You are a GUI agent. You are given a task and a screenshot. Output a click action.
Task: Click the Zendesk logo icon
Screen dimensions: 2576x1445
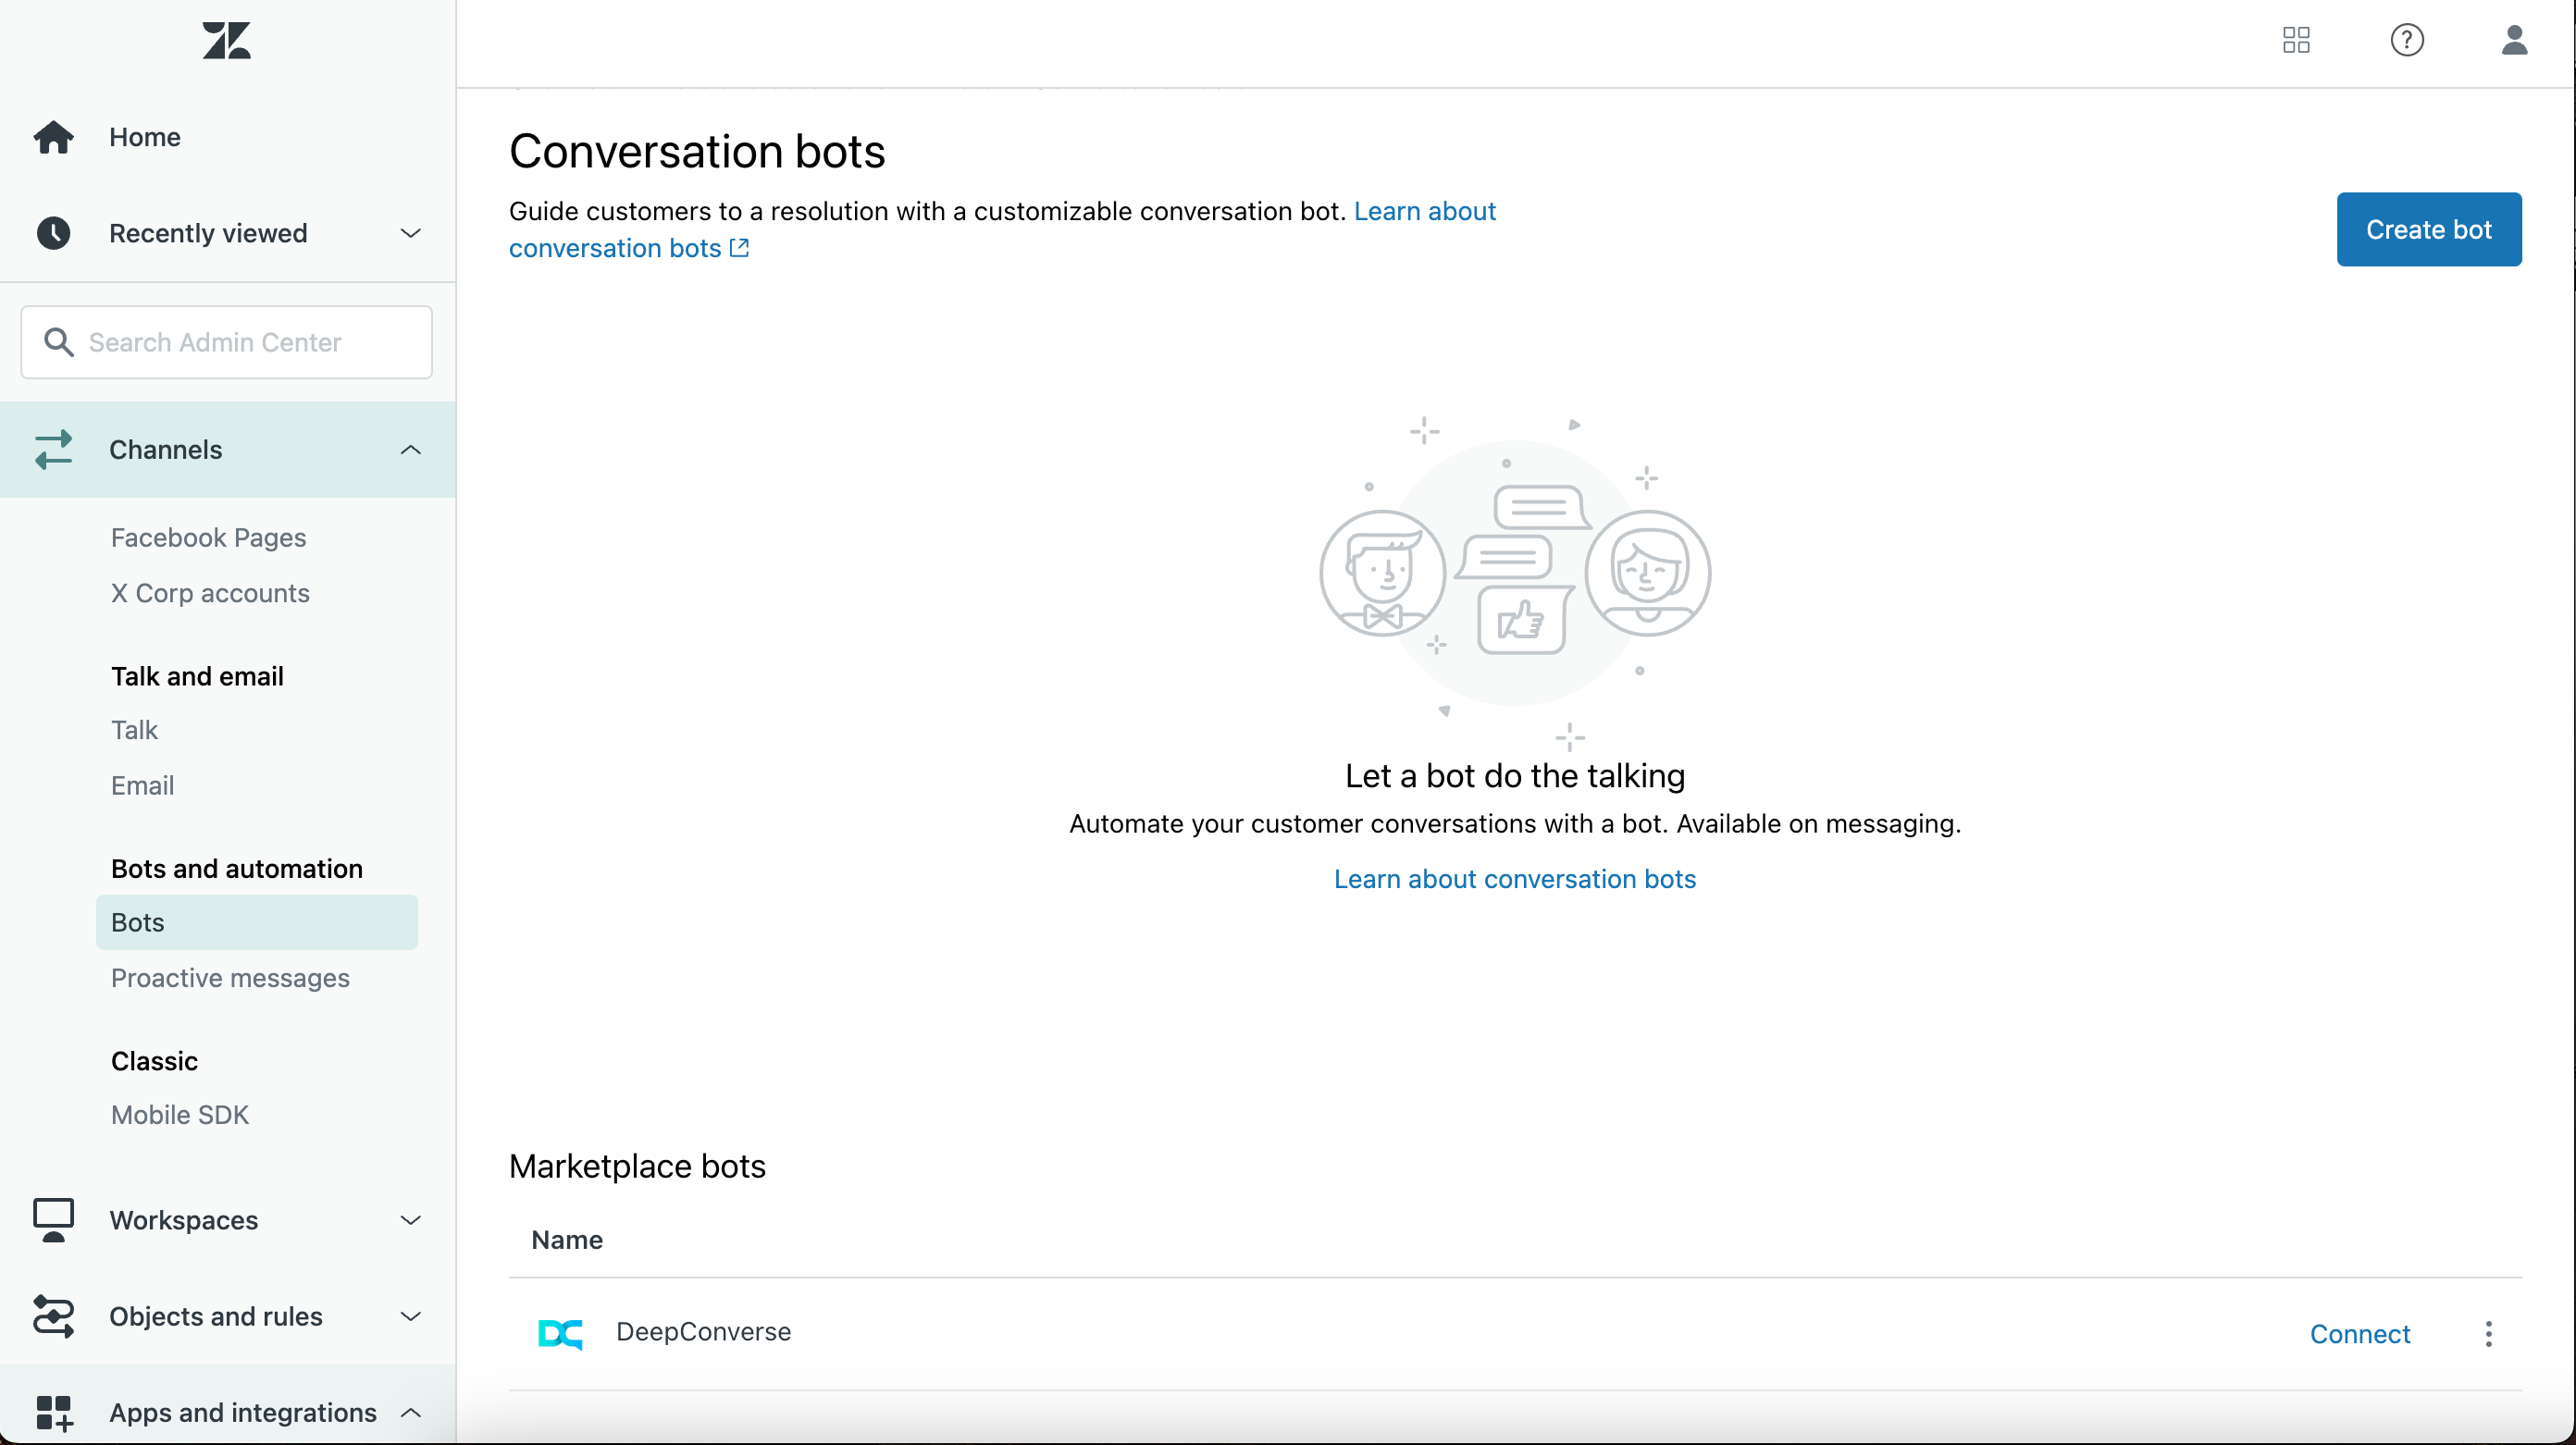[x=226, y=41]
